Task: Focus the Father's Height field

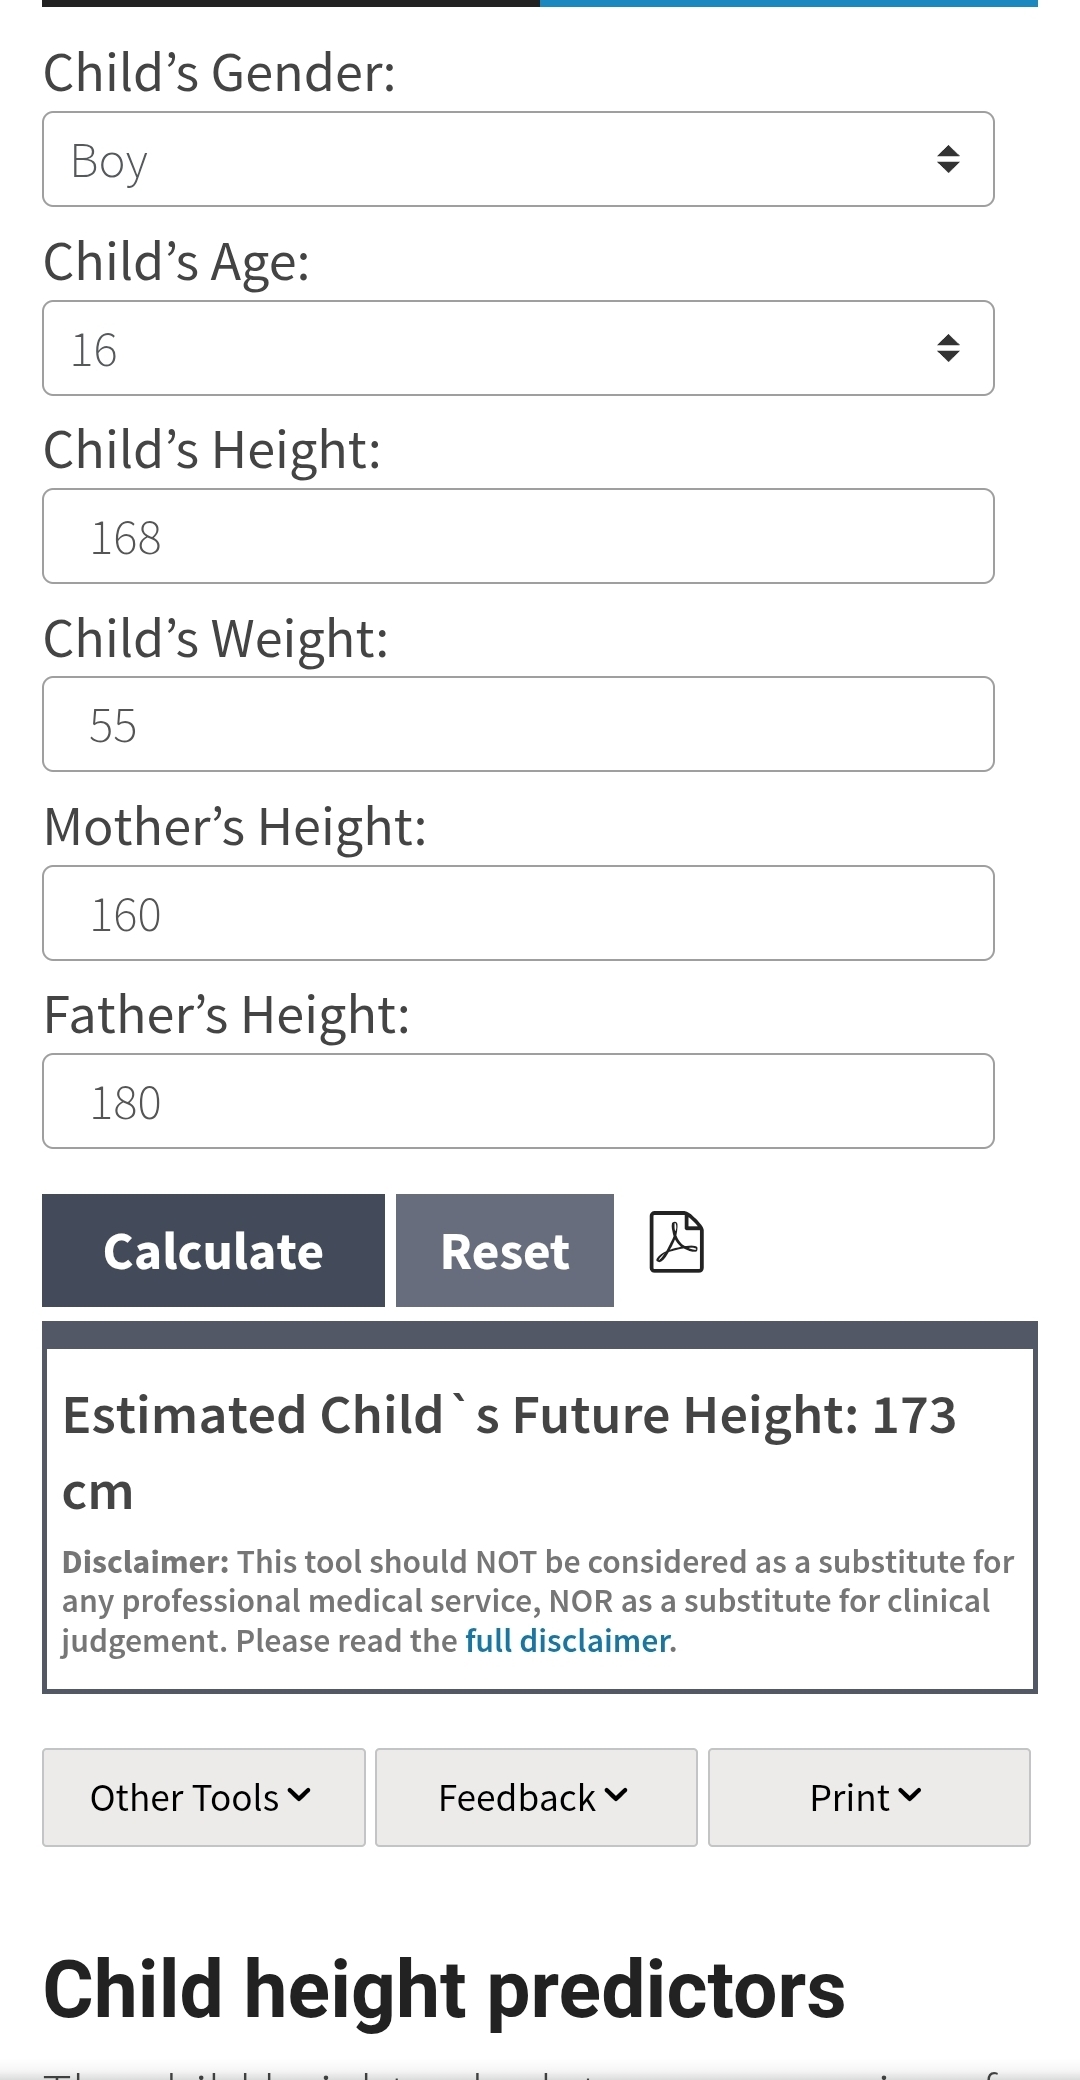Action: [518, 1101]
